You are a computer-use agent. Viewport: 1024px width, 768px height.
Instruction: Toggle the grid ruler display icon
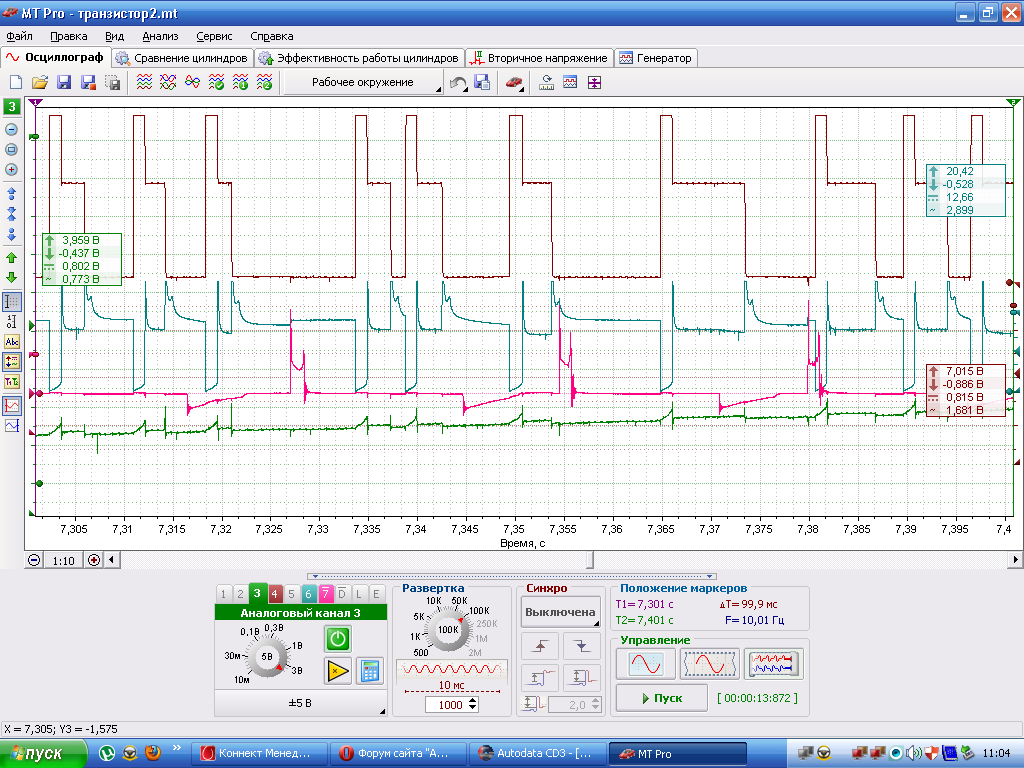tap(12, 302)
